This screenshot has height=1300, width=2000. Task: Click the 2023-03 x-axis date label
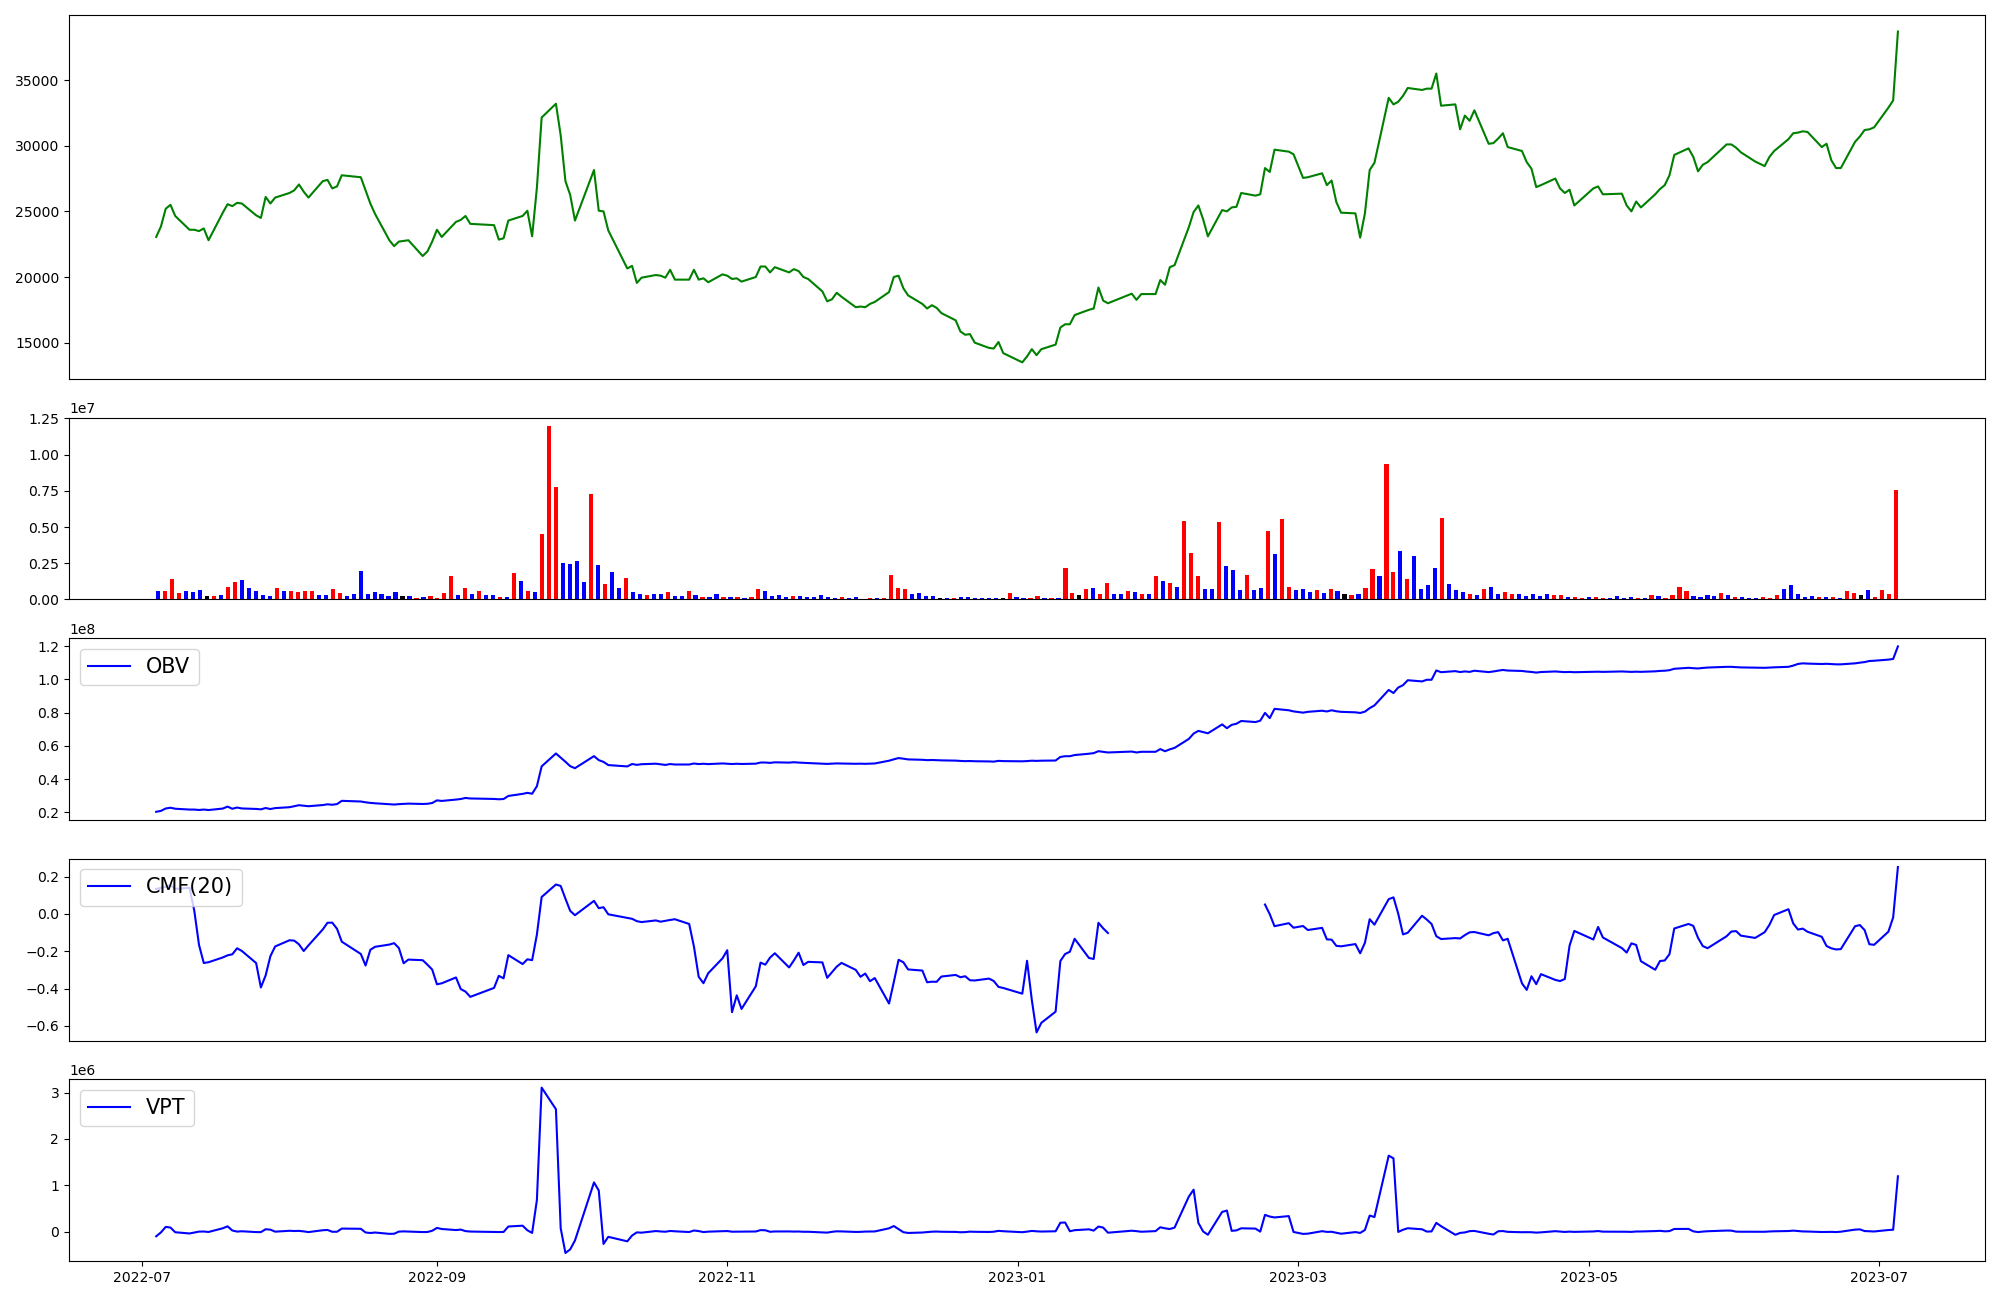[1298, 1277]
